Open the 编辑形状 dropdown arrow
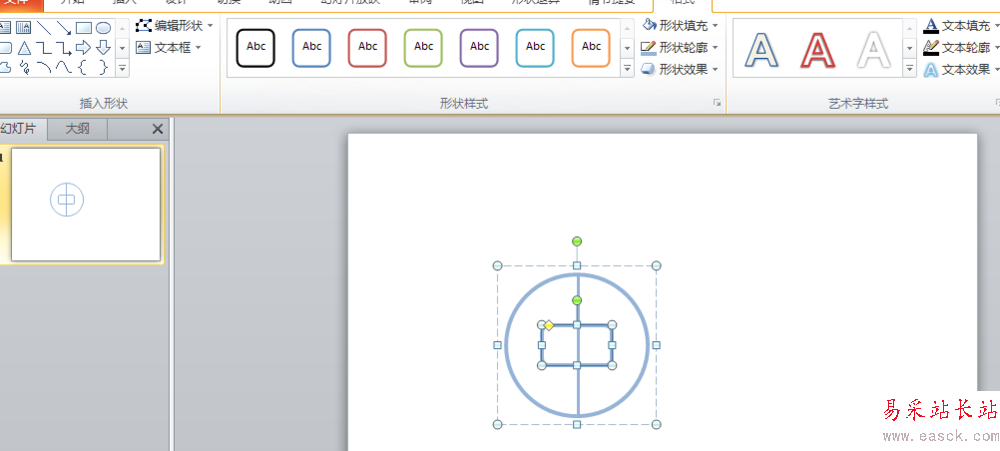The image size is (1000, 451). tap(210, 26)
